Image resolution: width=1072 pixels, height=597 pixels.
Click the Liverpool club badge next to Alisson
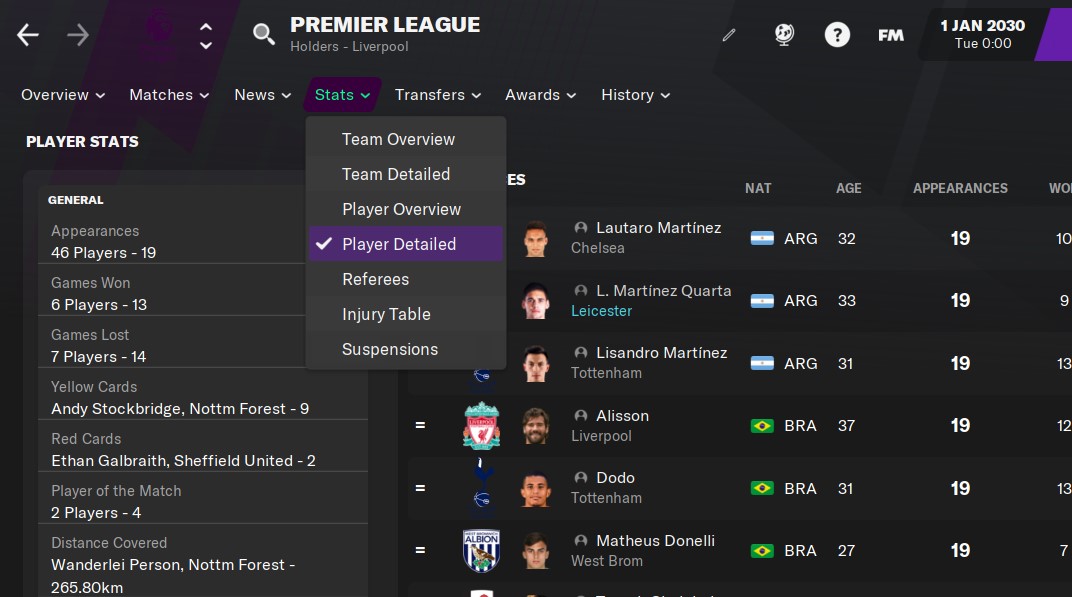tap(481, 425)
